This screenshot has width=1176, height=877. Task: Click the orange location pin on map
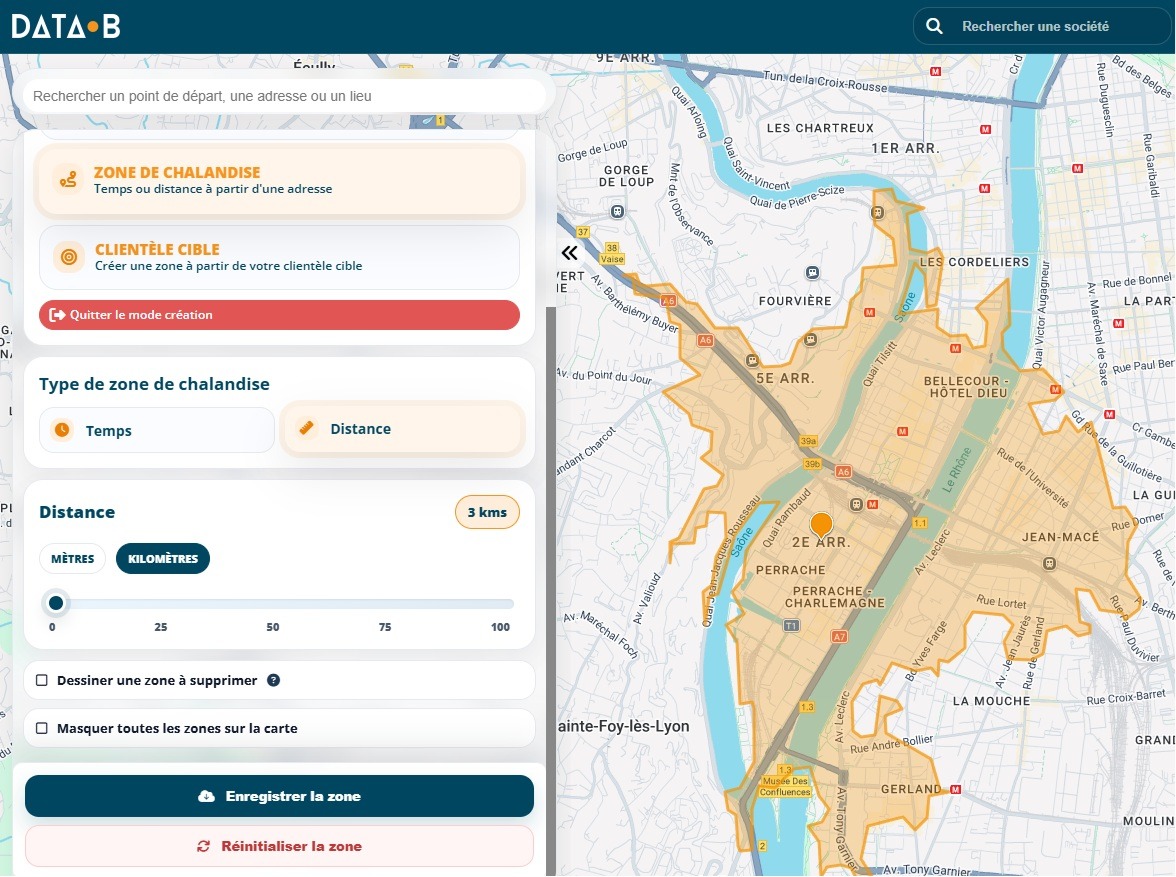pos(821,526)
